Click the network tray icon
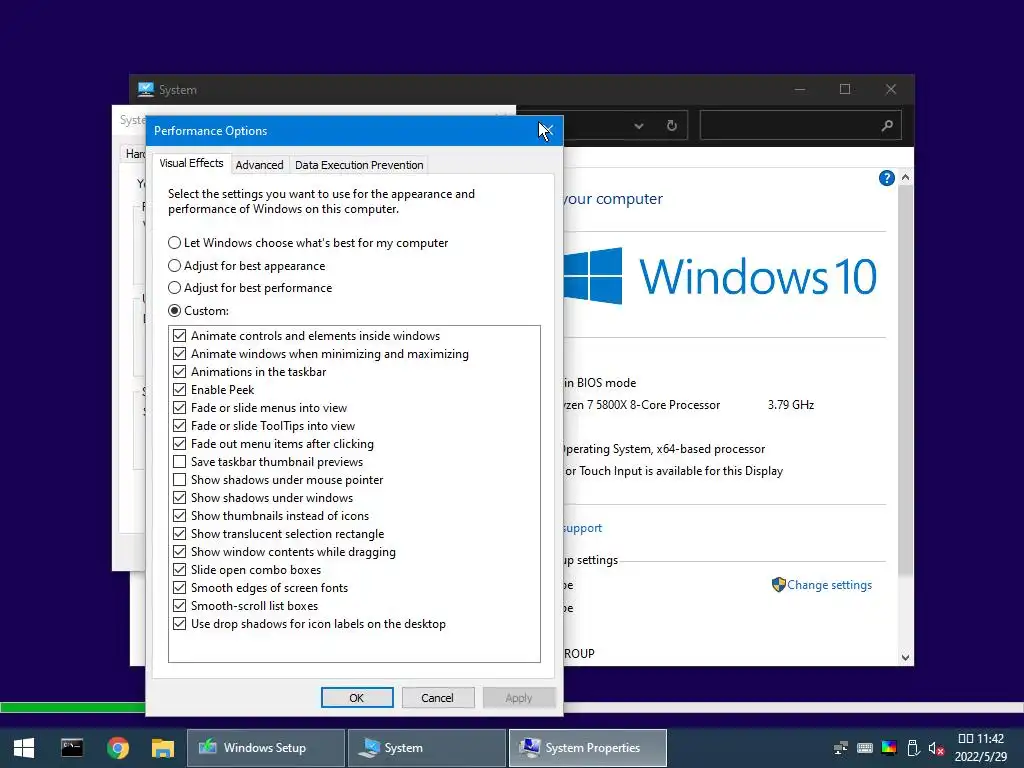 coord(841,748)
